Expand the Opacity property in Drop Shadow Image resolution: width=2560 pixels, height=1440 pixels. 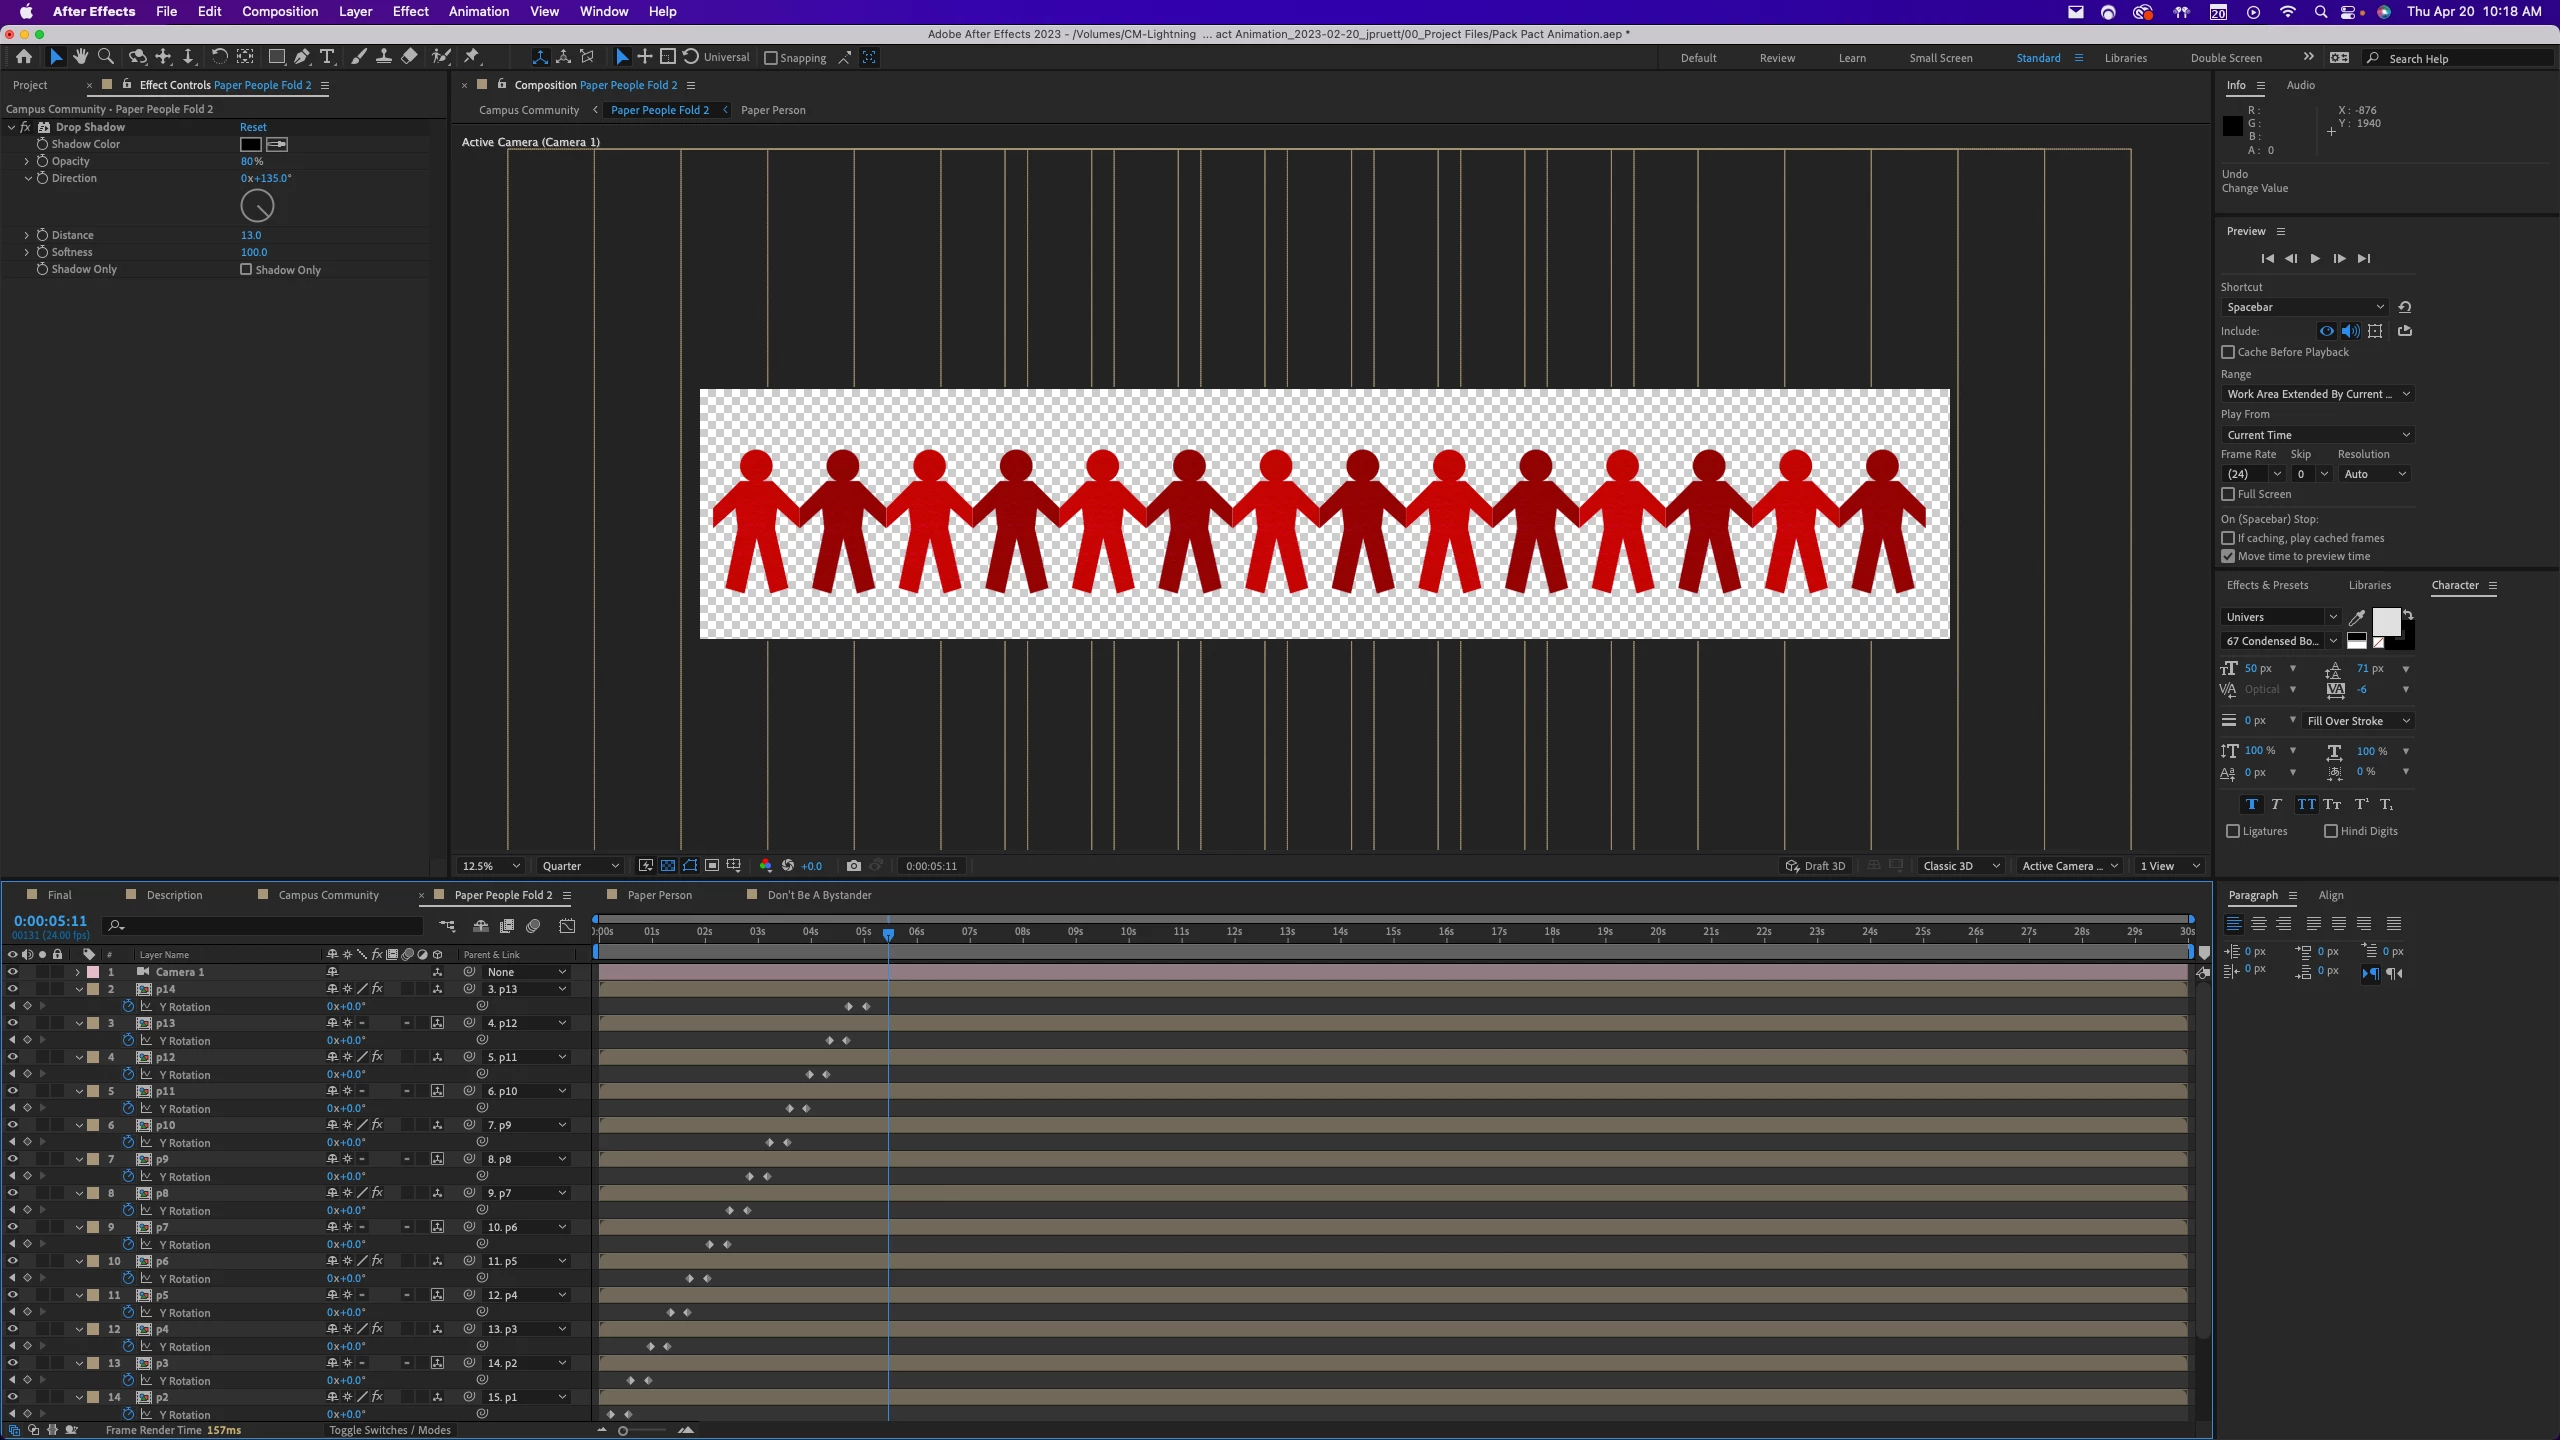(x=27, y=161)
